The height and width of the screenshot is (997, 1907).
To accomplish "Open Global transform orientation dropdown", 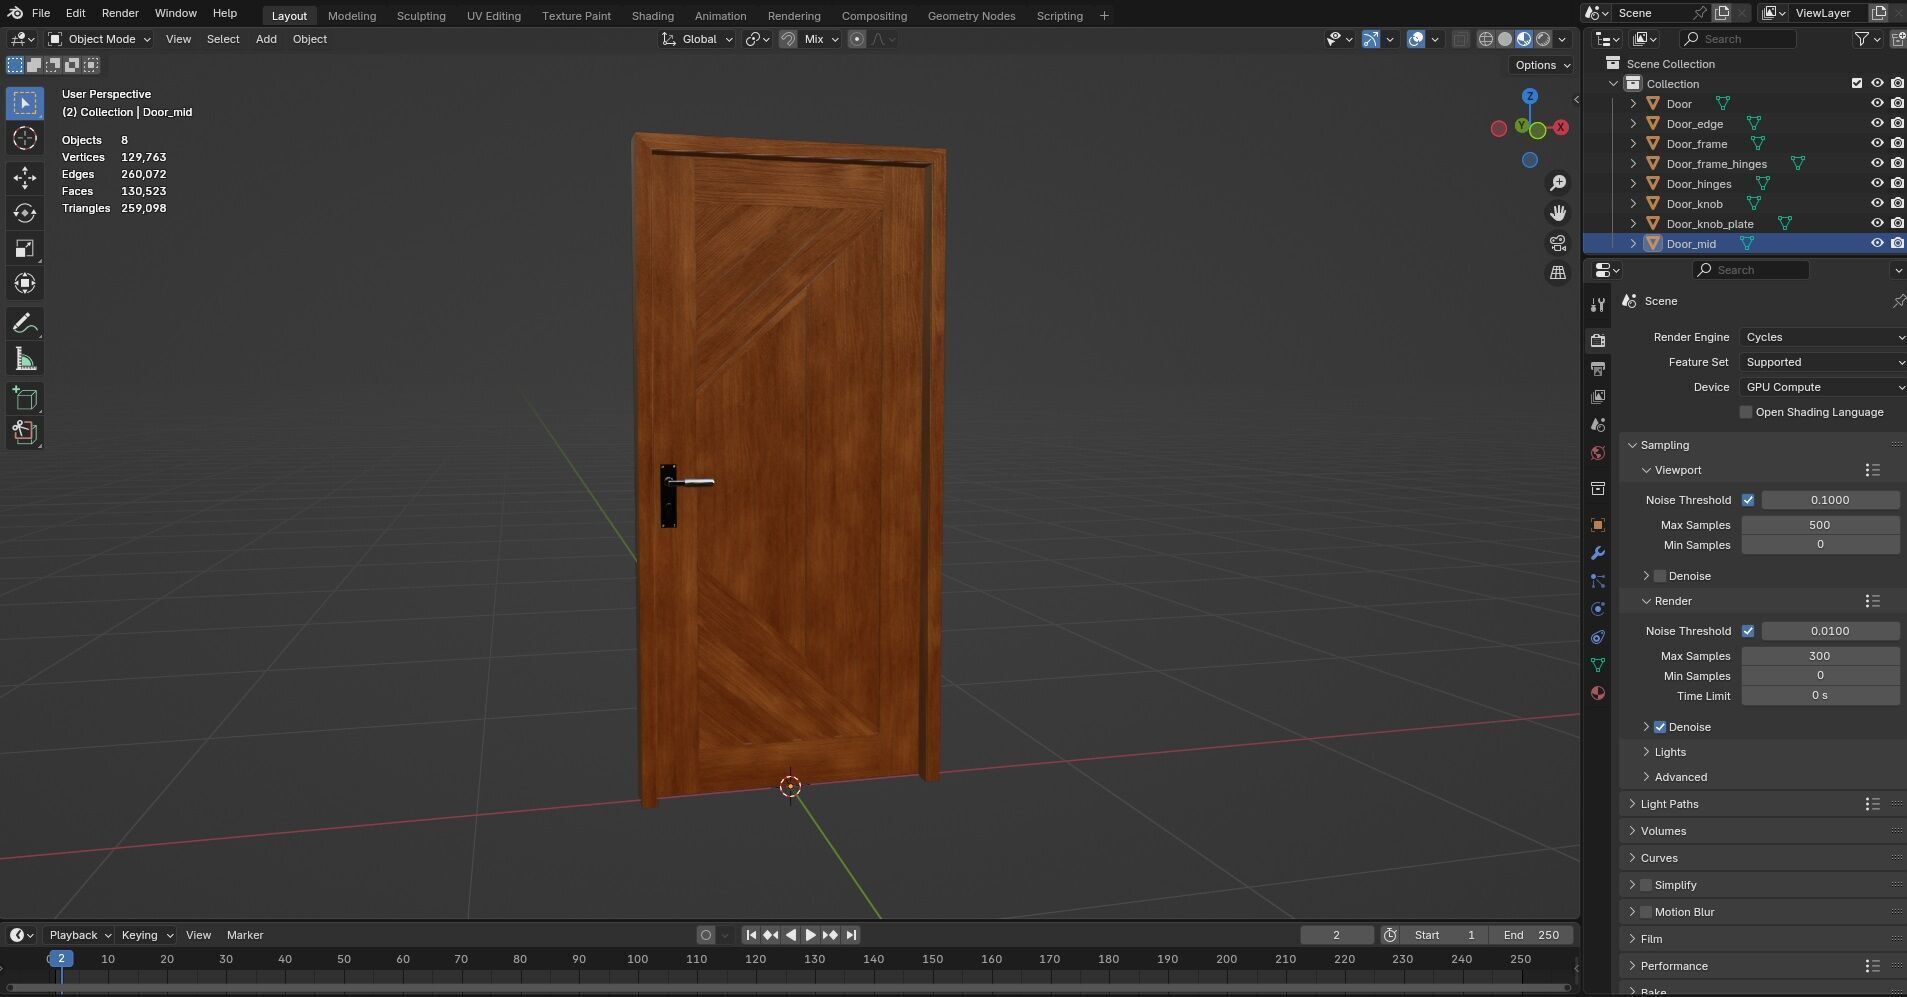I will pos(698,39).
